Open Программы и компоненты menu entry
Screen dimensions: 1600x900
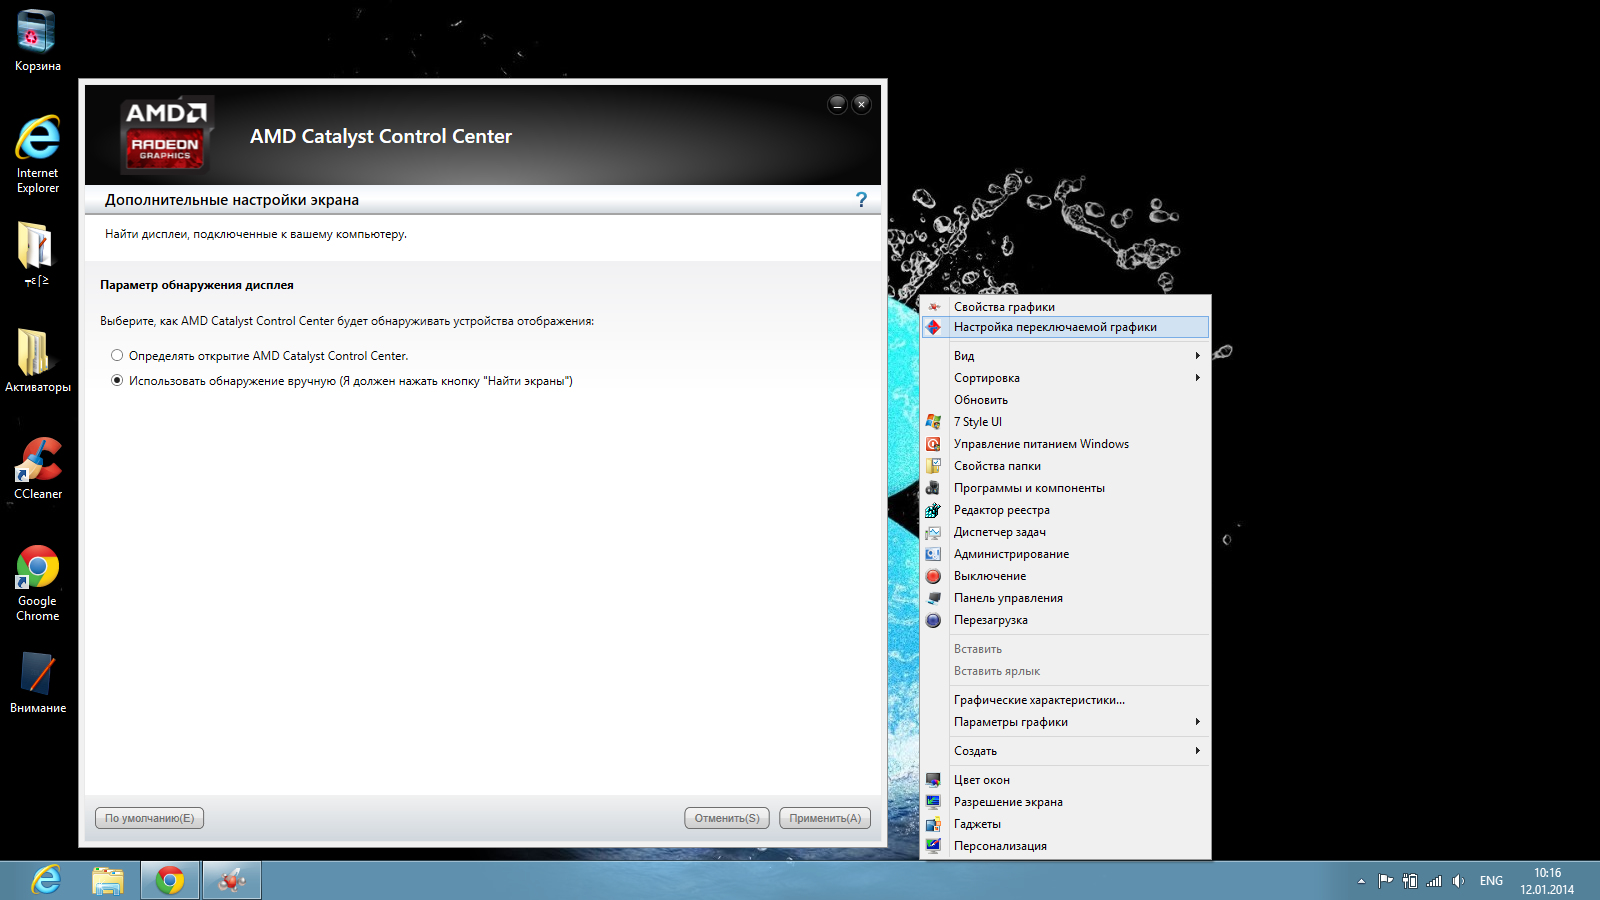pyautogui.click(x=1065, y=488)
